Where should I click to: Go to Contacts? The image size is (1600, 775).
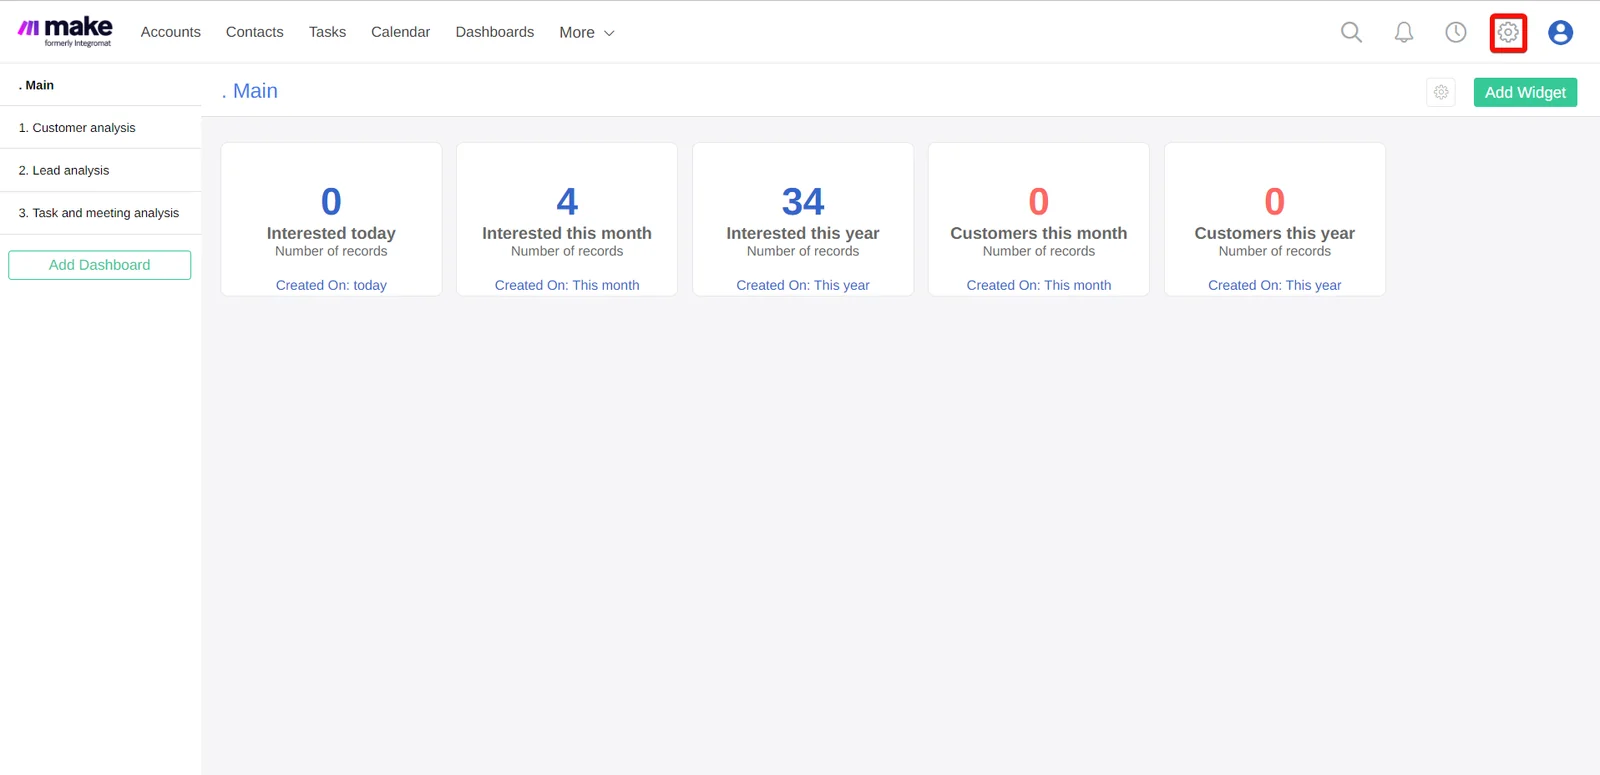coord(255,32)
